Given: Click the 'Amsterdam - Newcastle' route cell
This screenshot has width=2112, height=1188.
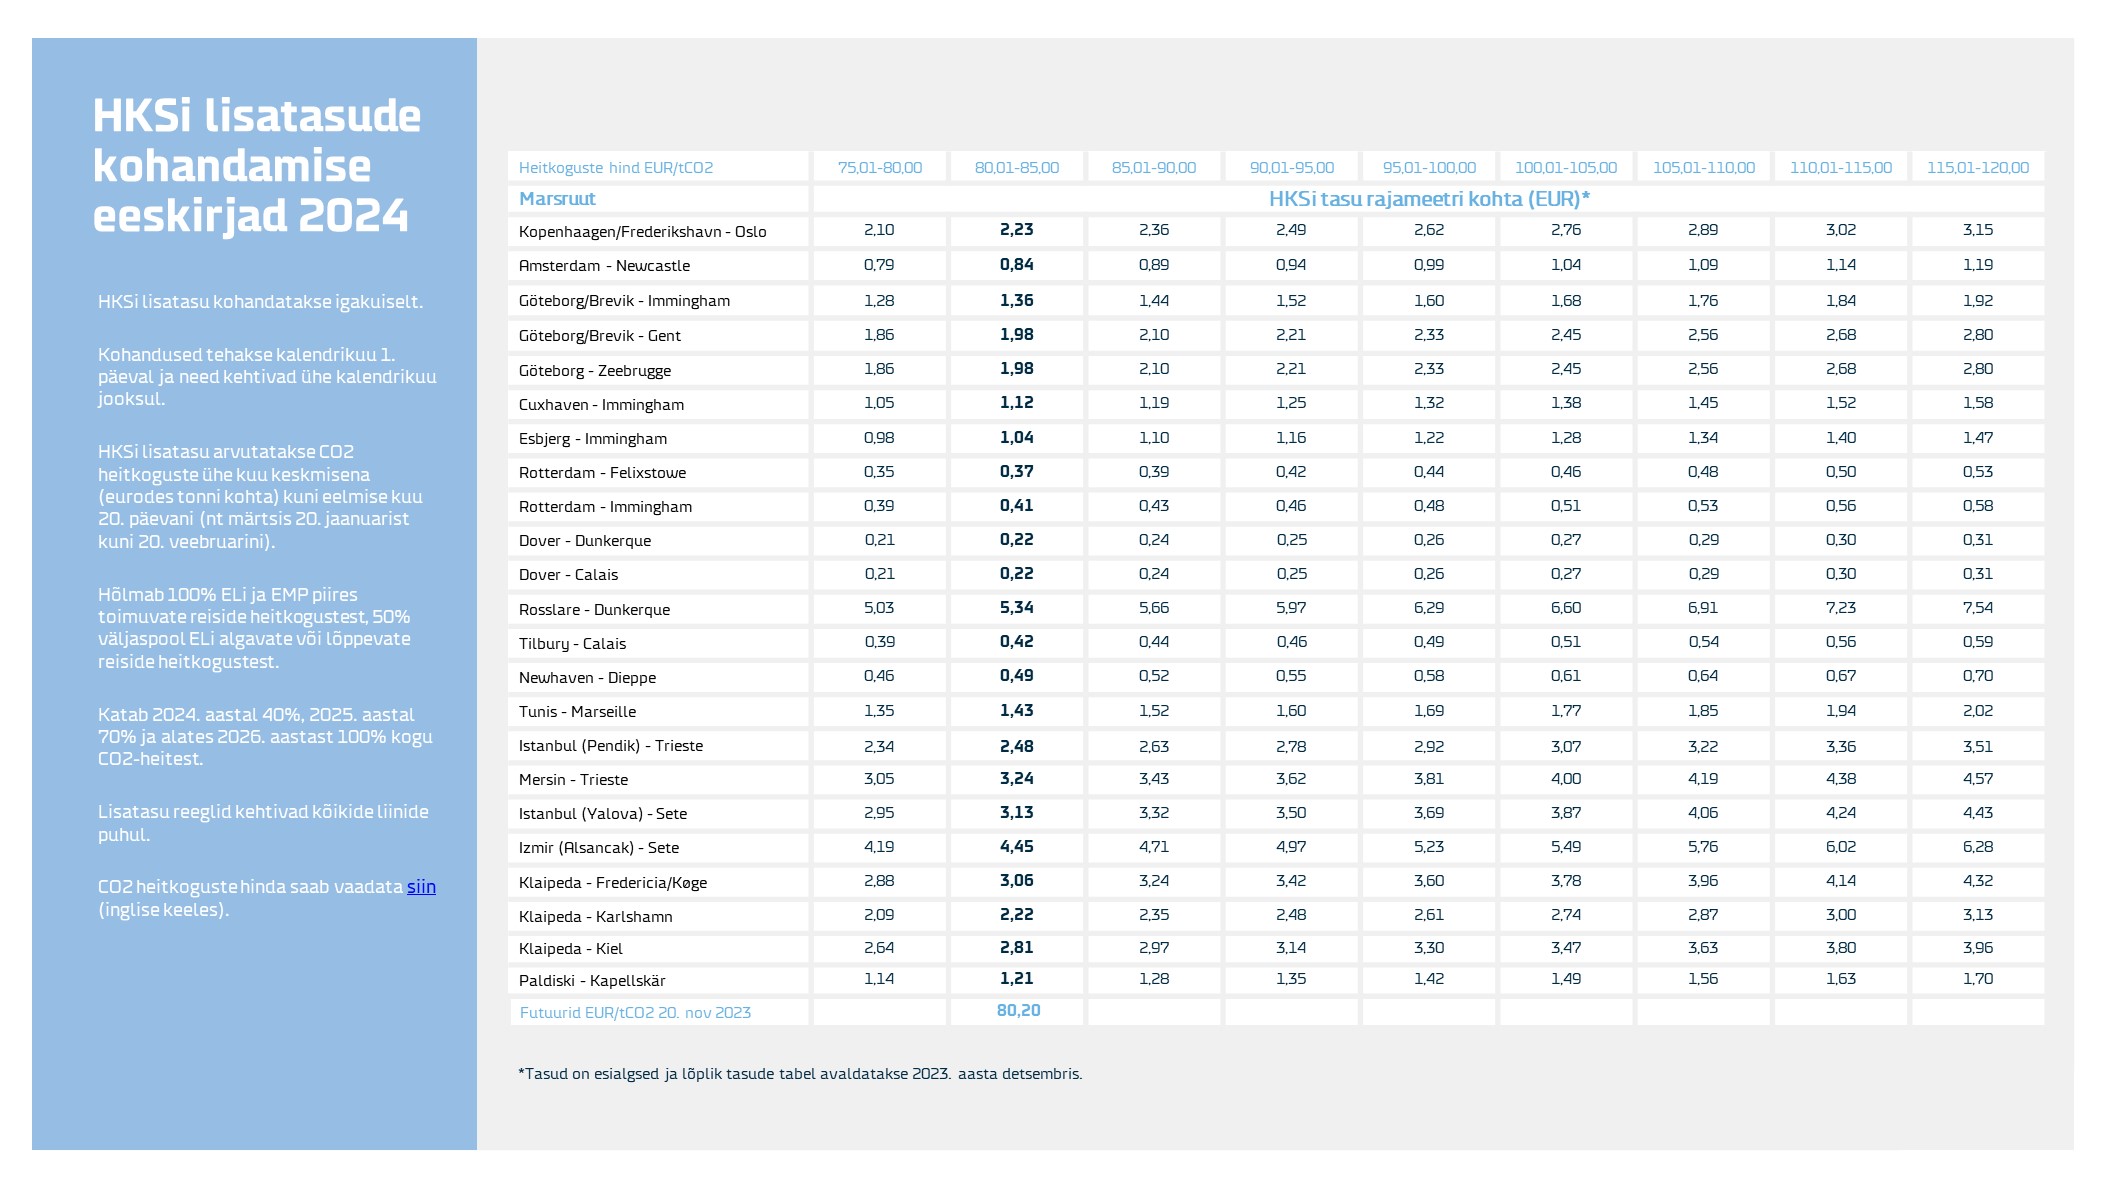Looking at the screenshot, I should click(x=604, y=266).
